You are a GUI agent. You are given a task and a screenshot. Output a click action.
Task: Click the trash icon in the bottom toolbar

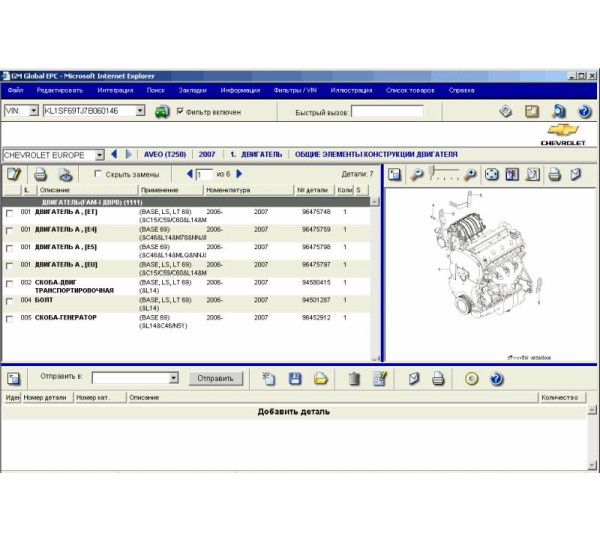(x=353, y=378)
